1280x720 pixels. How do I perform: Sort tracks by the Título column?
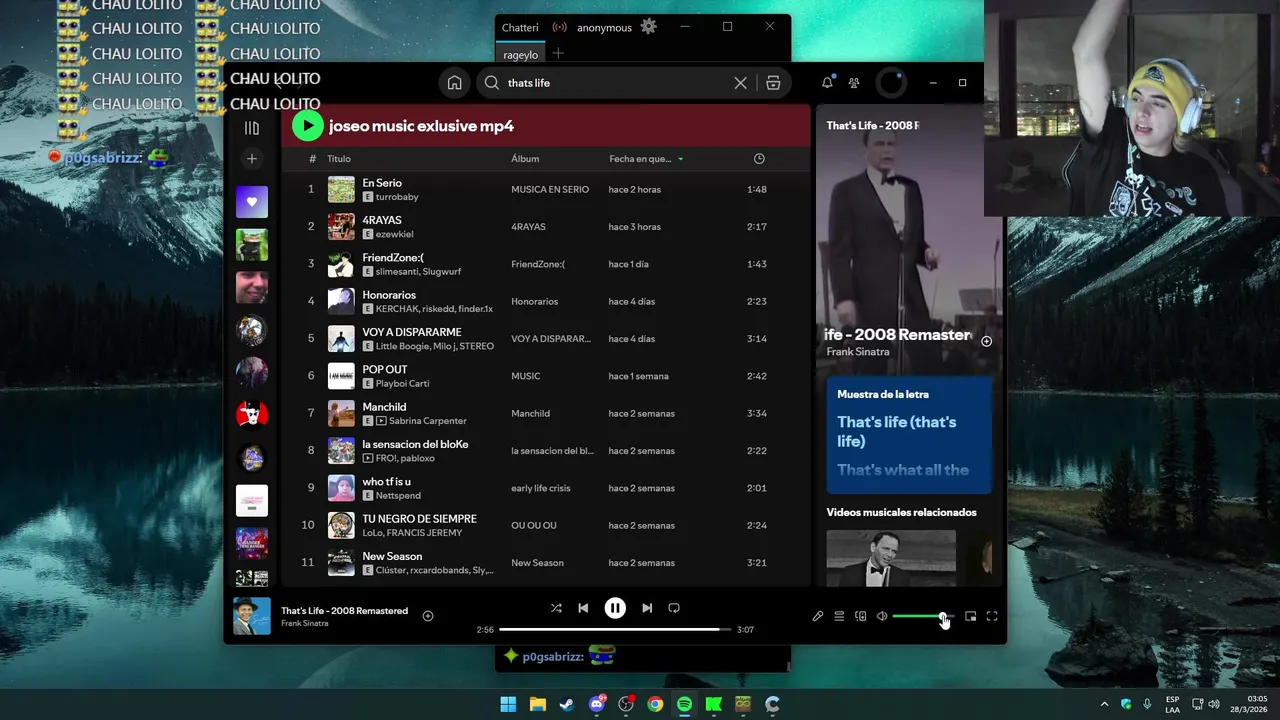point(339,159)
